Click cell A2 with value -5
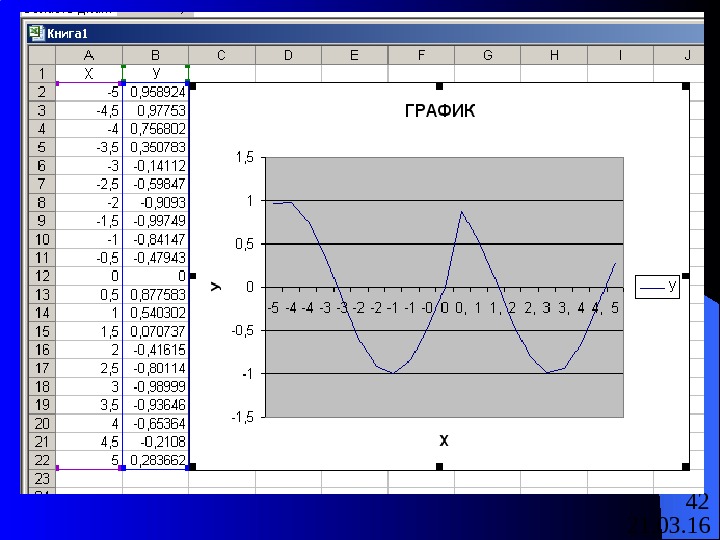The image size is (720, 540). tap(89, 92)
